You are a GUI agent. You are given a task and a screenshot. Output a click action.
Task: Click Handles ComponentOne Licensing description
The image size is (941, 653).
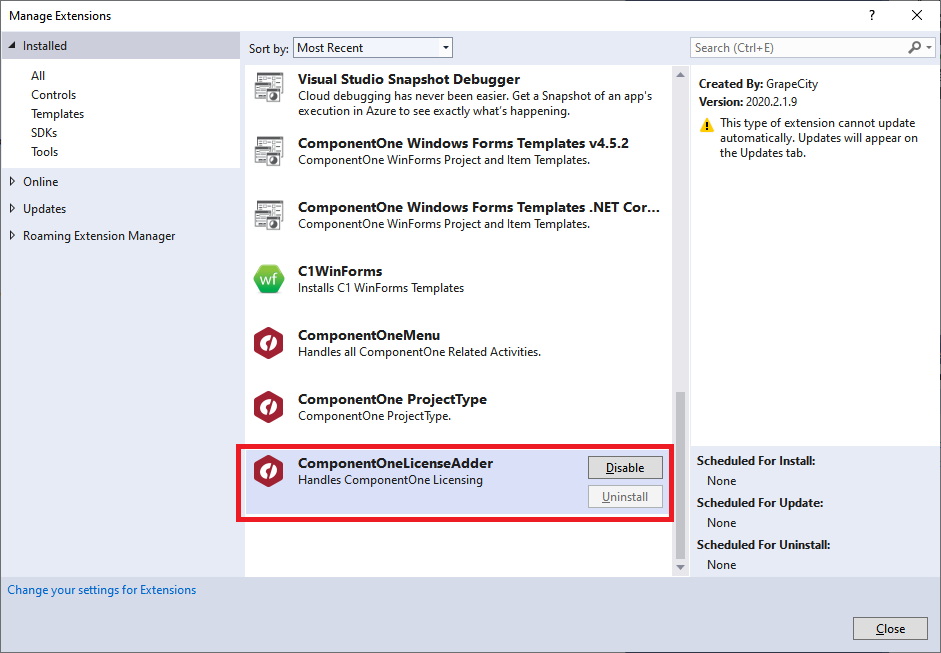[390, 480]
